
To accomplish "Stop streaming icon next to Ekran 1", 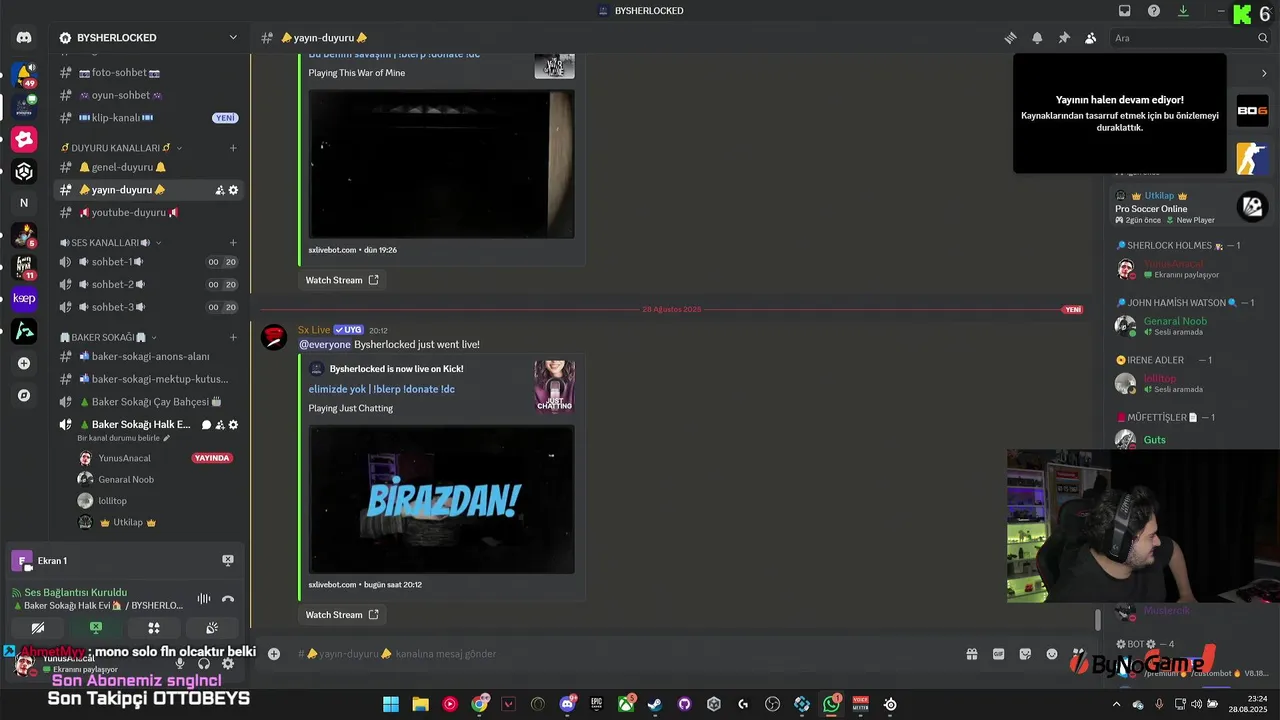I will click(228, 561).
